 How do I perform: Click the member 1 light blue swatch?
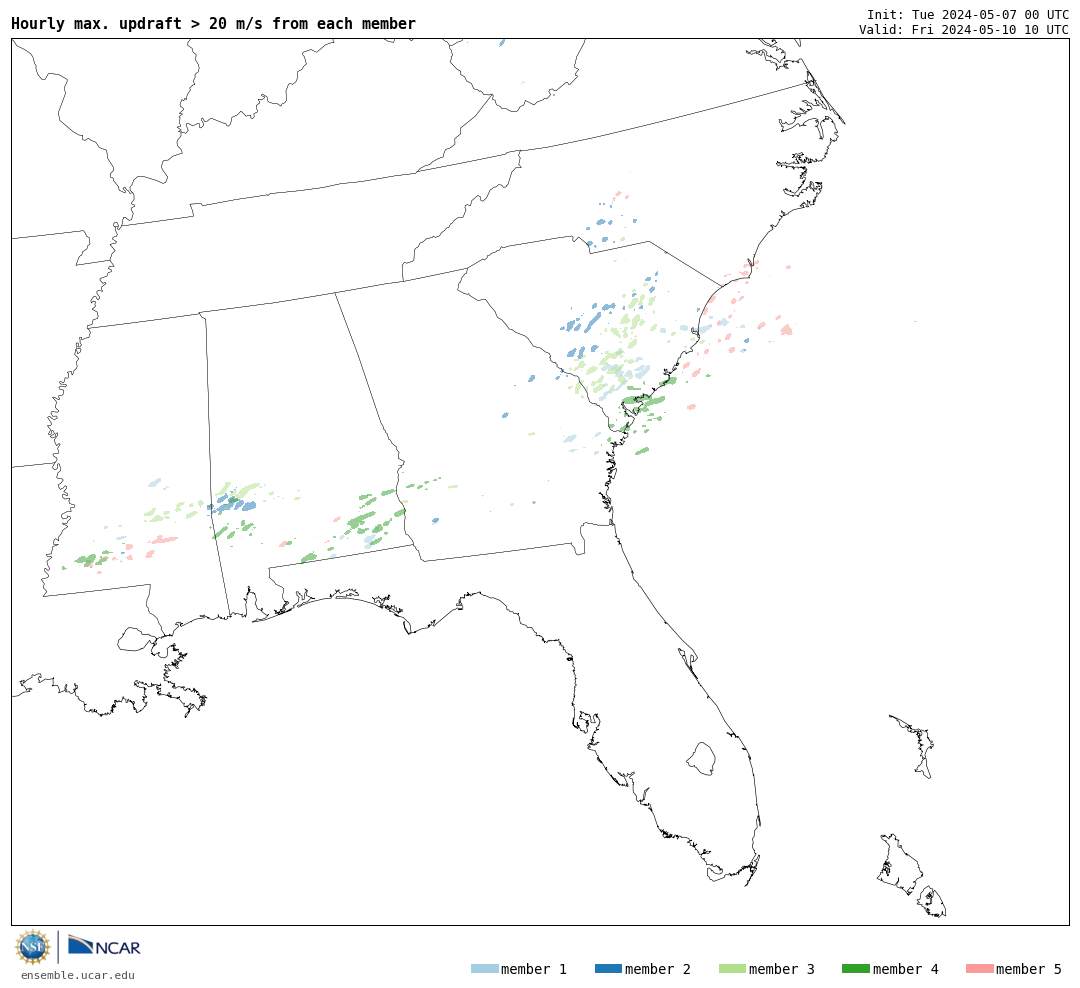(484, 968)
